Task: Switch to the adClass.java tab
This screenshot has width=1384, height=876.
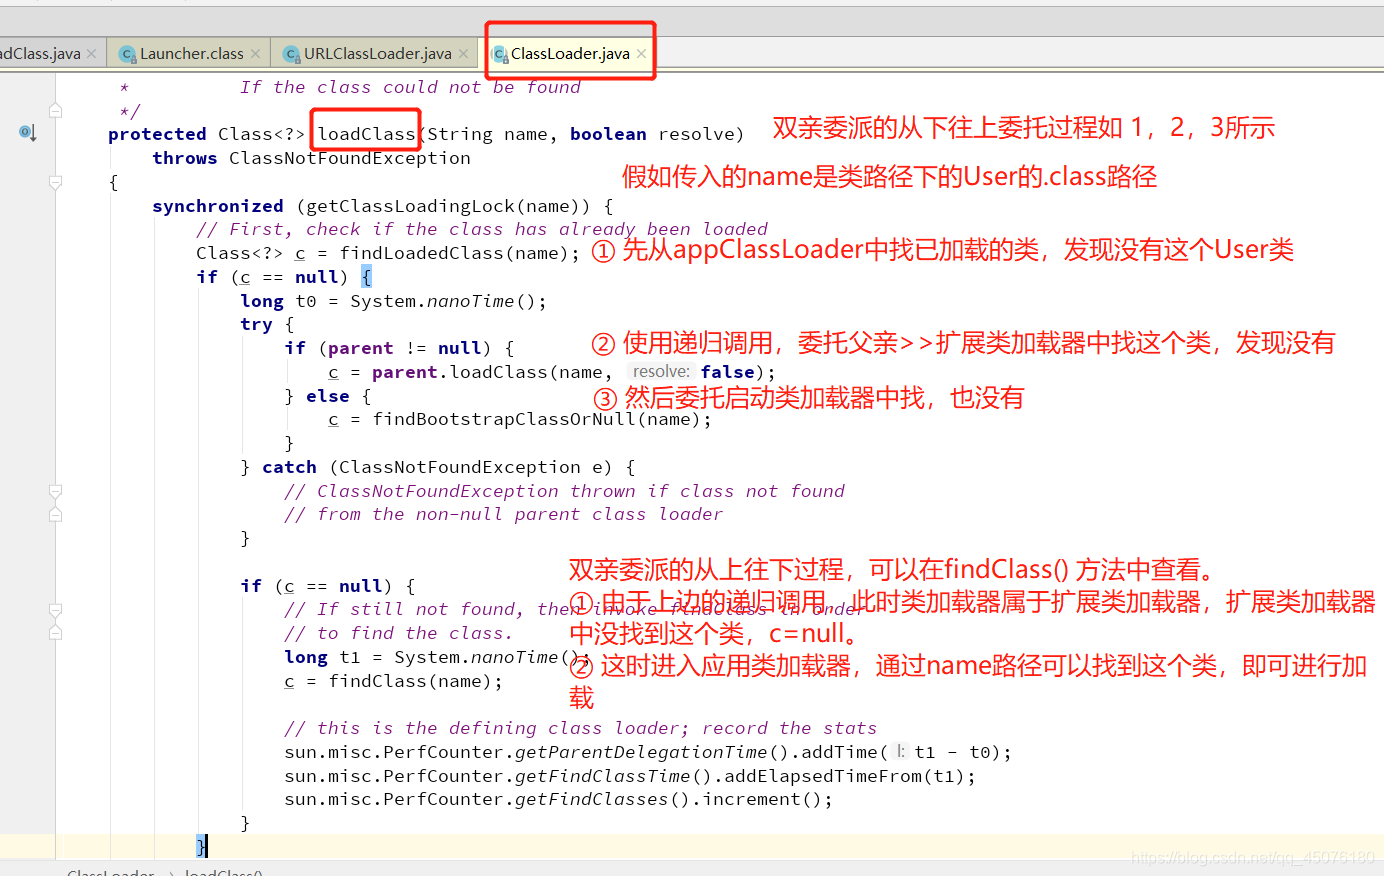Action: tap(40, 54)
